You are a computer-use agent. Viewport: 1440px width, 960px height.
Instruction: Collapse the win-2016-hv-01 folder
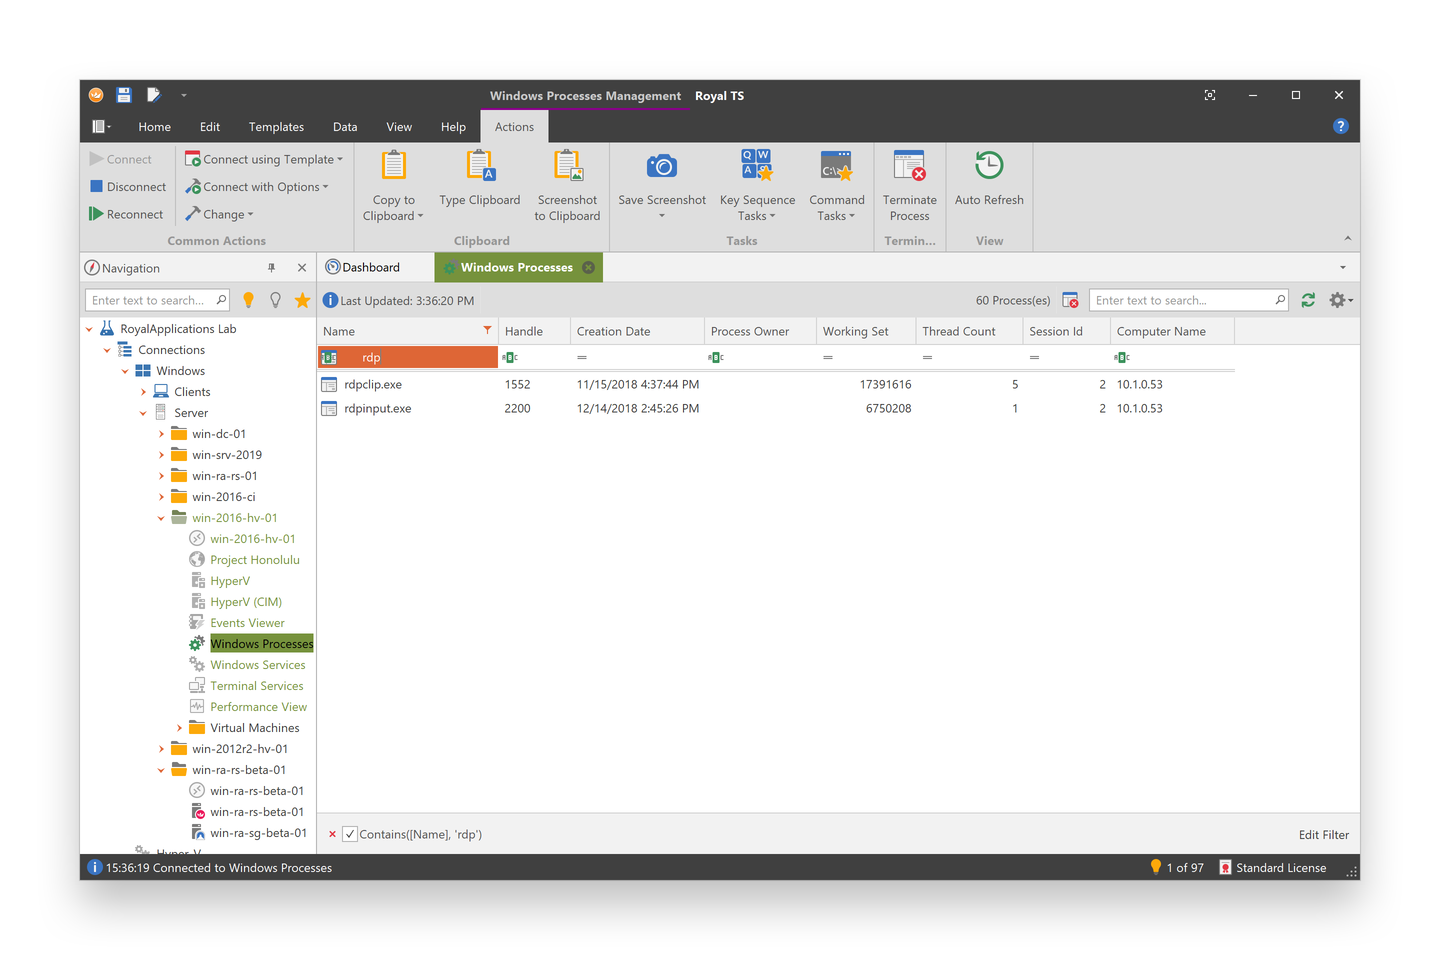pos(161,518)
